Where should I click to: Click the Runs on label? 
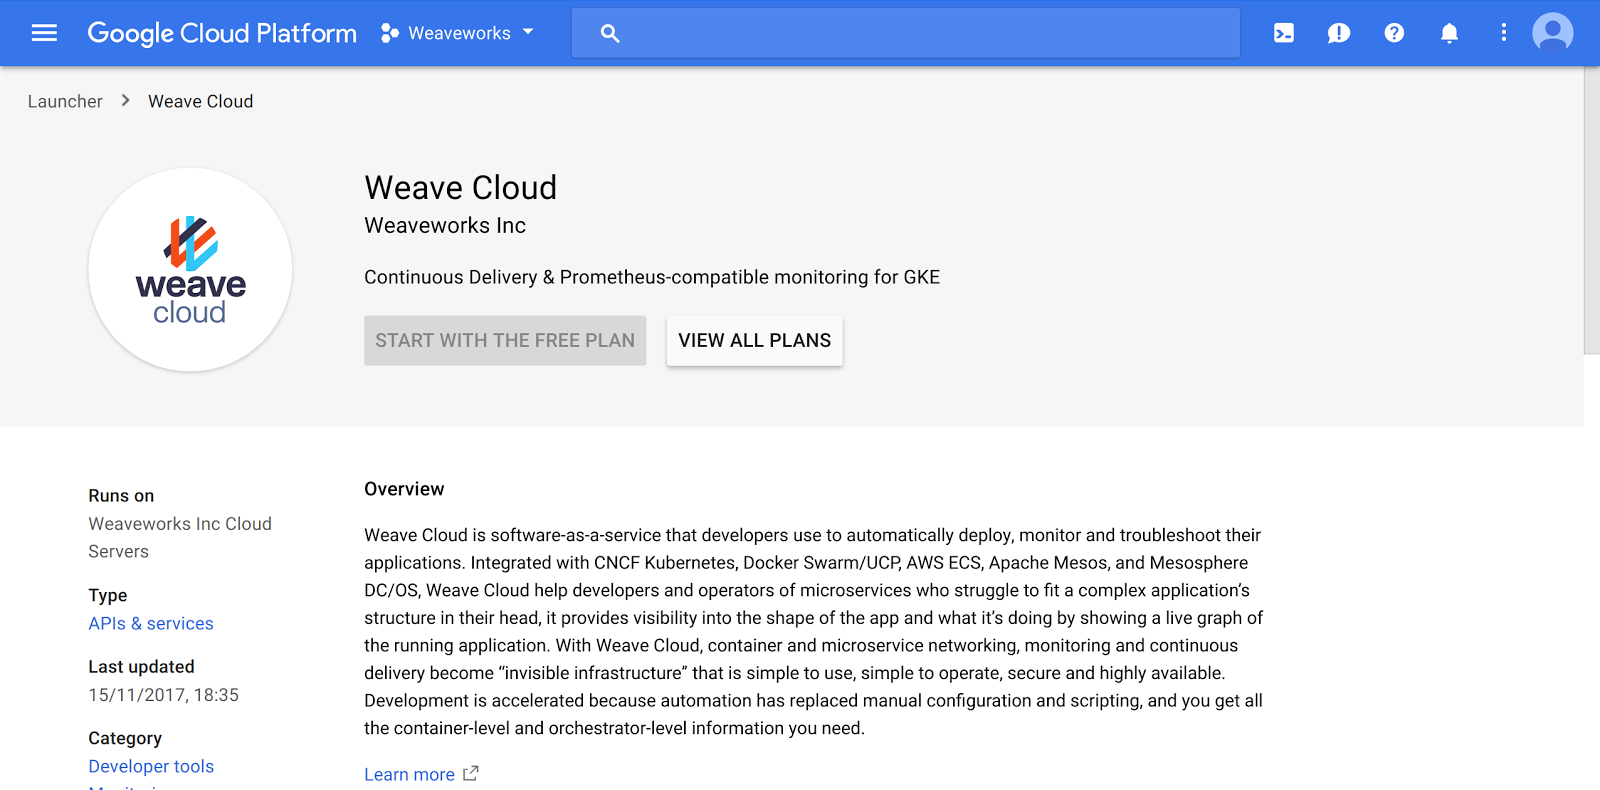click(x=121, y=496)
